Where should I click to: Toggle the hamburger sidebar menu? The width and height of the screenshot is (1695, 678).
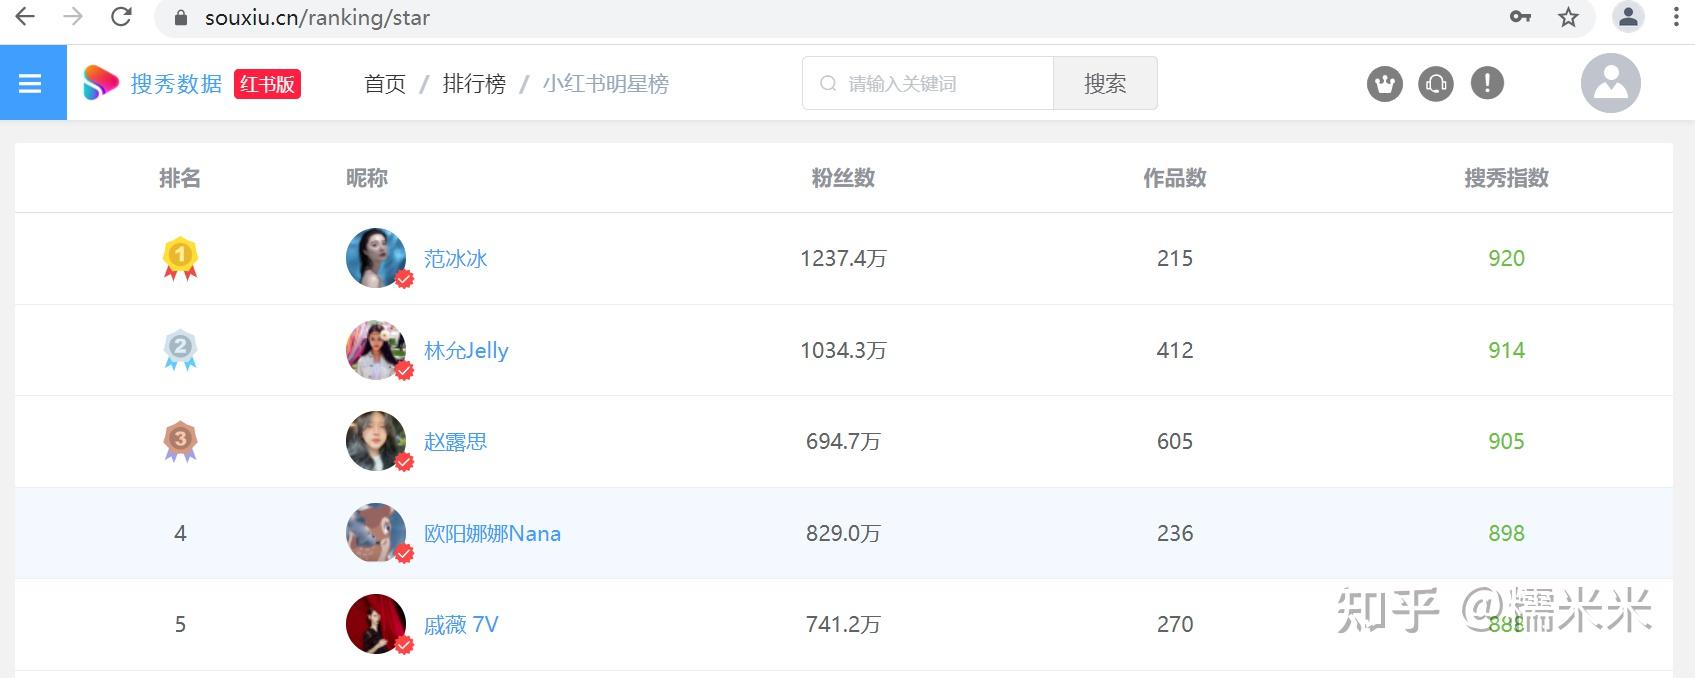coord(30,83)
